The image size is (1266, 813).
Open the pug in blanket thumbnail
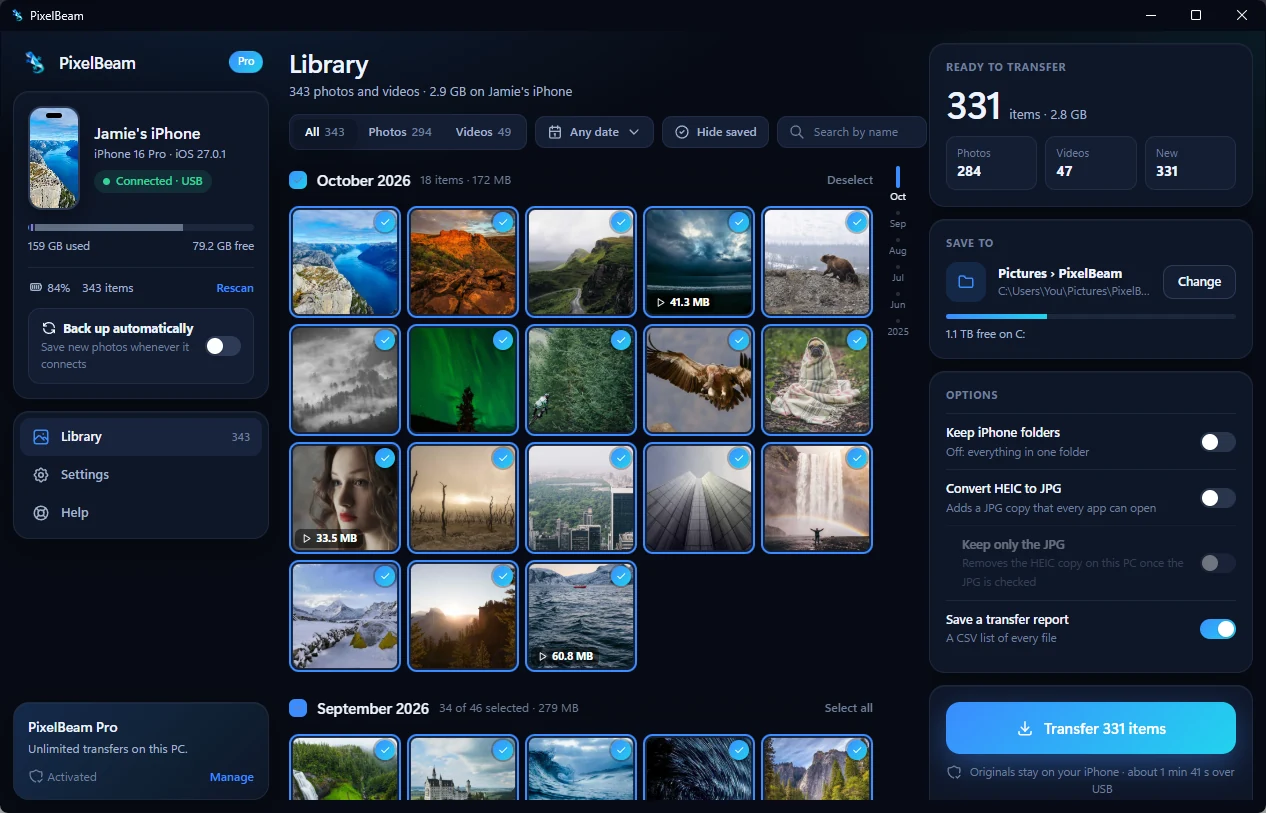coord(817,380)
